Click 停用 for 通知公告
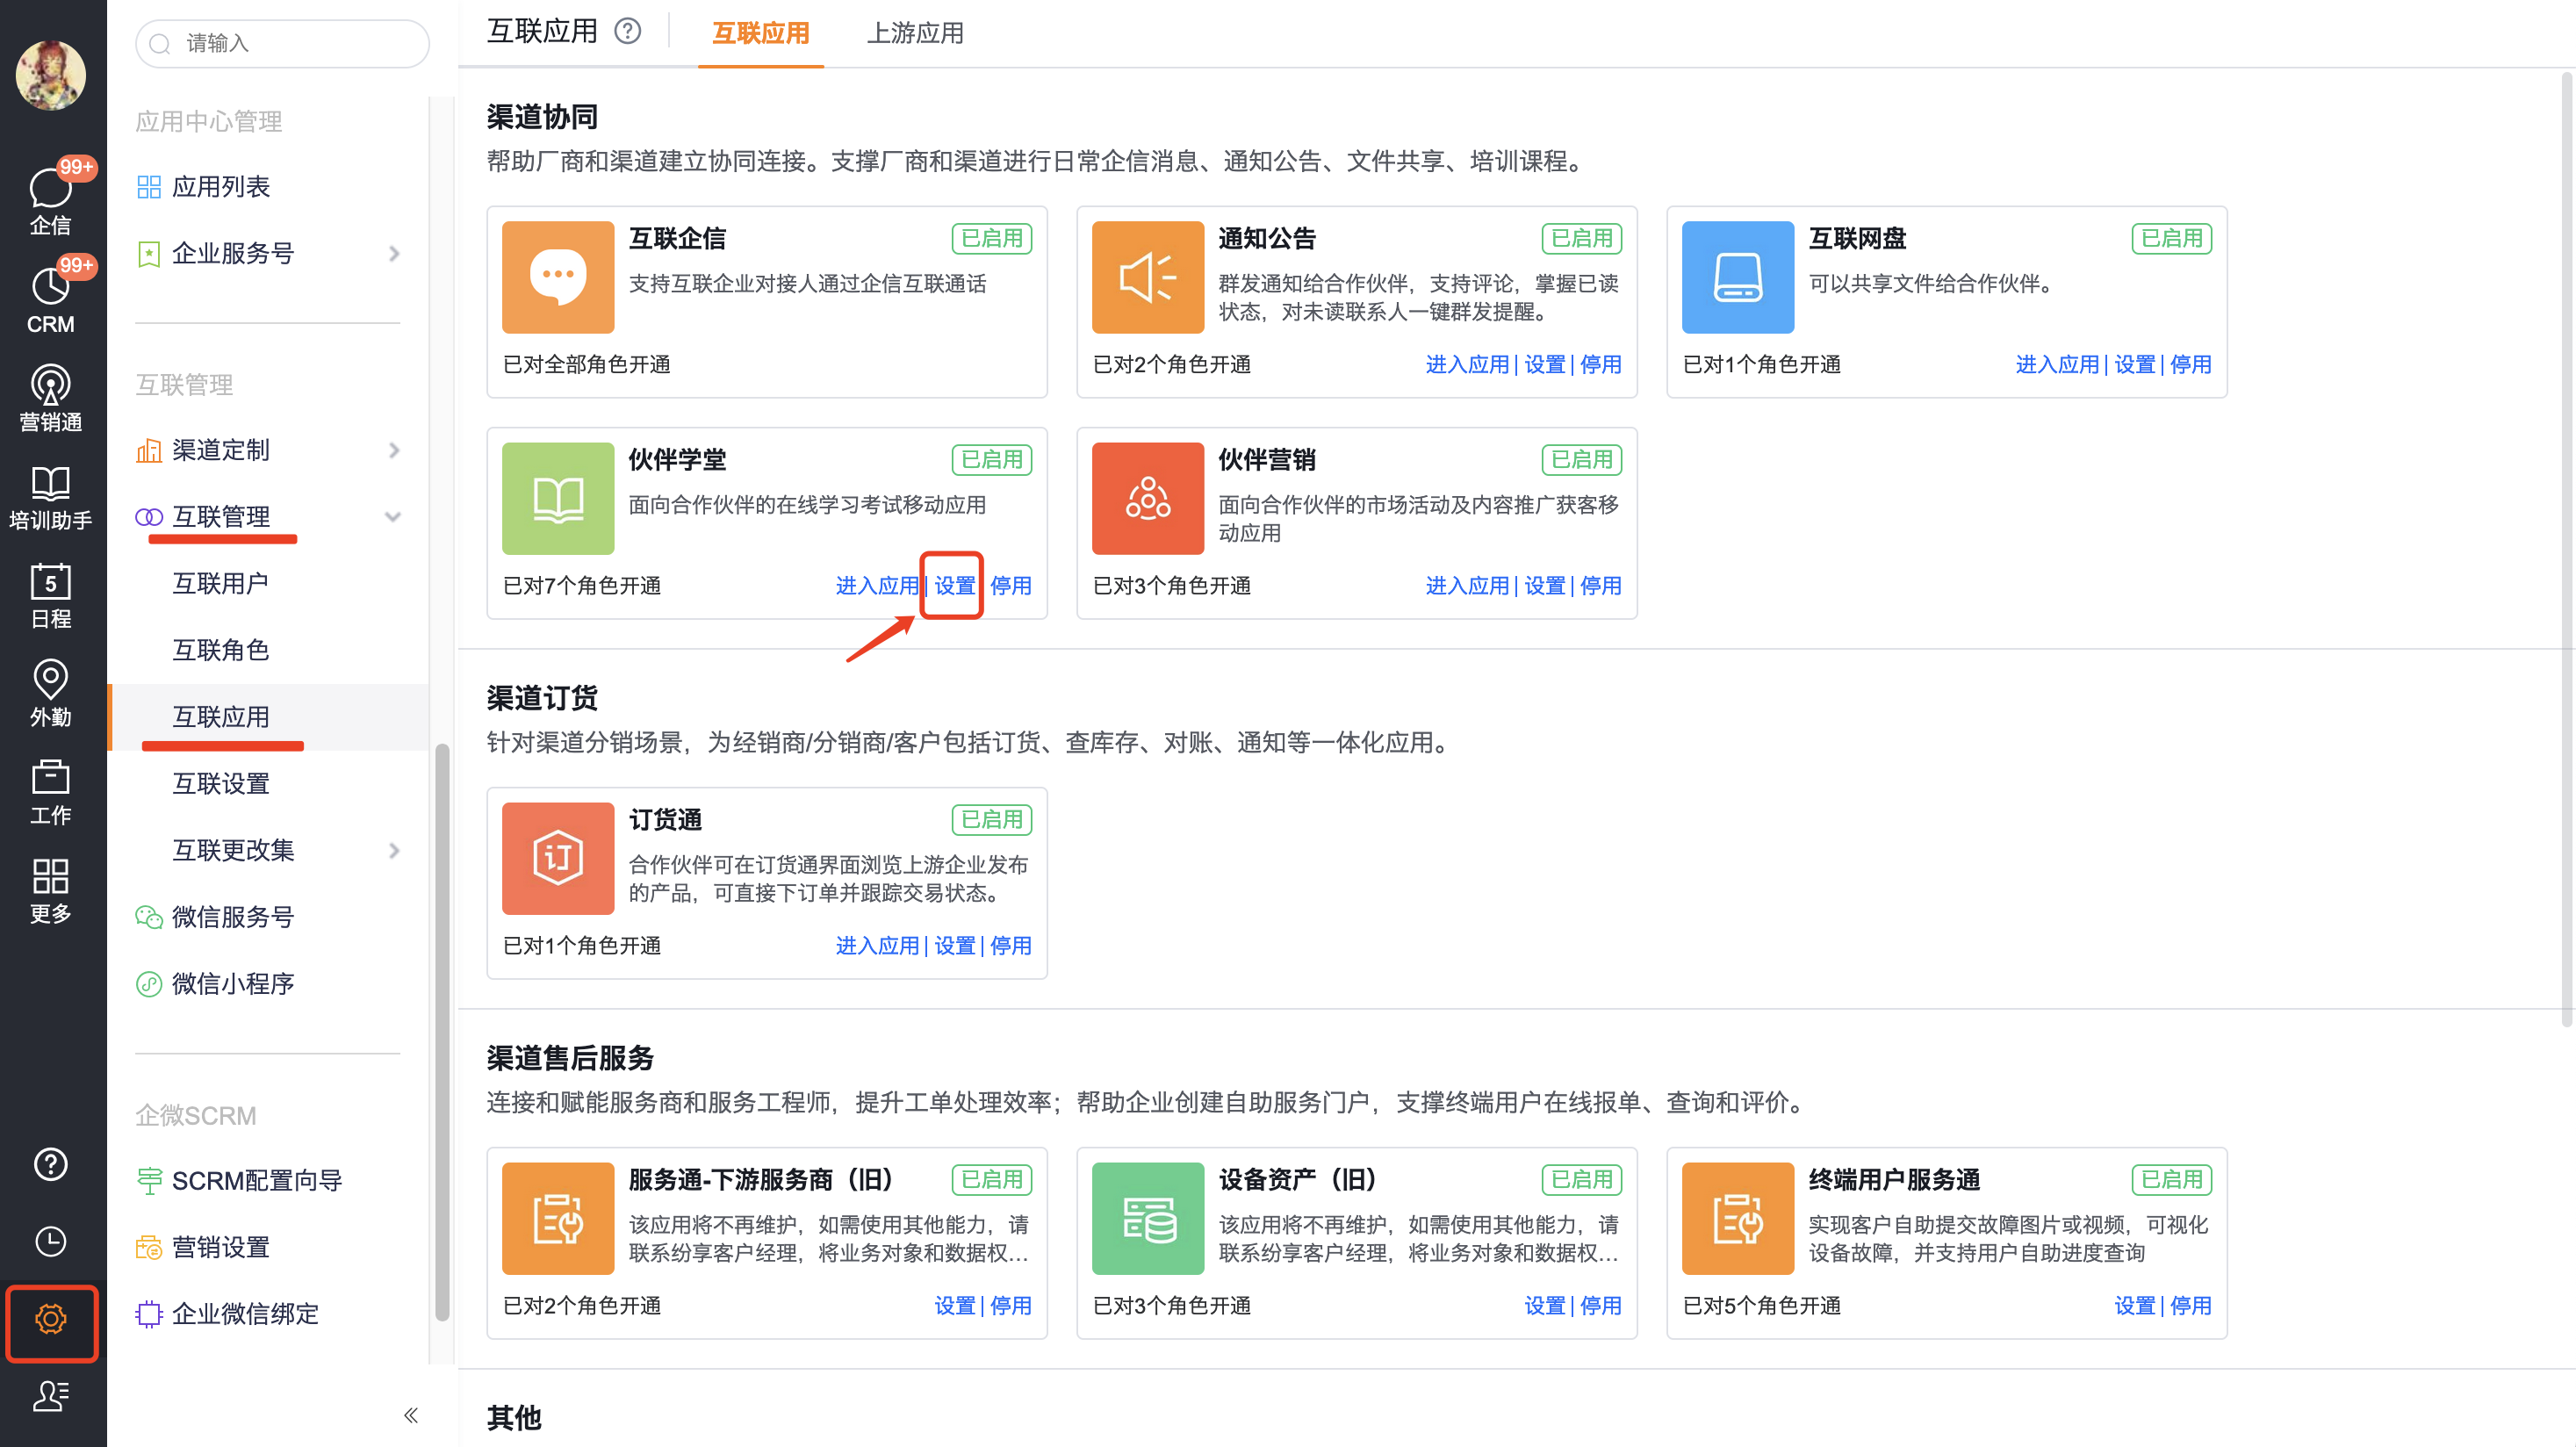 (x=1601, y=364)
